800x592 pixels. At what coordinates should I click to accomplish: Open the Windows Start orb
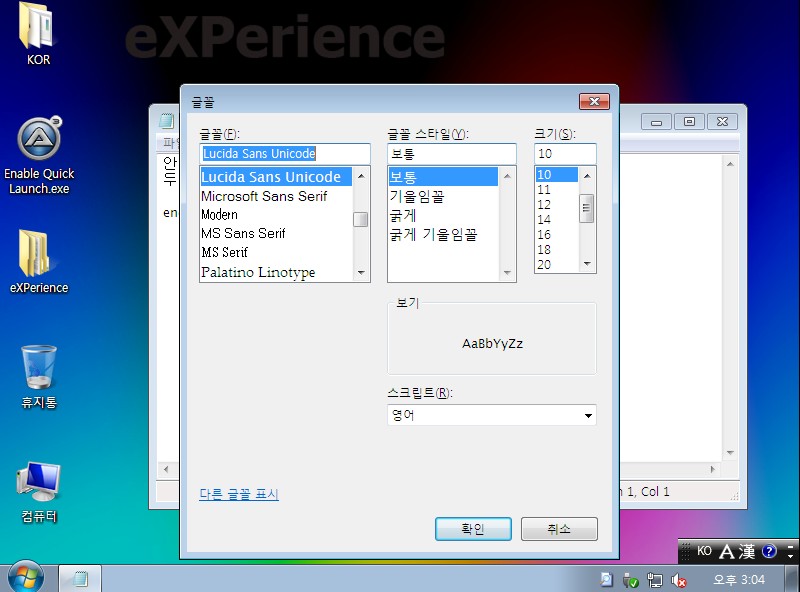pyautogui.click(x=26, y=577)
